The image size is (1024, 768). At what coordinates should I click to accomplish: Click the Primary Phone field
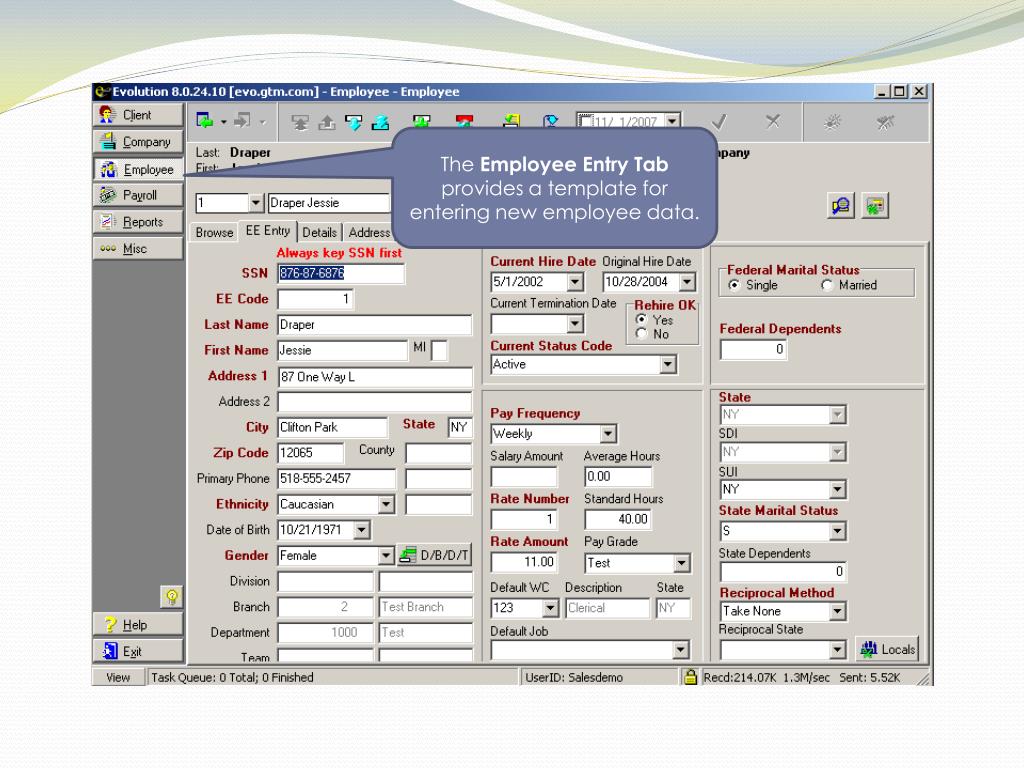click(x=336, y=479)
